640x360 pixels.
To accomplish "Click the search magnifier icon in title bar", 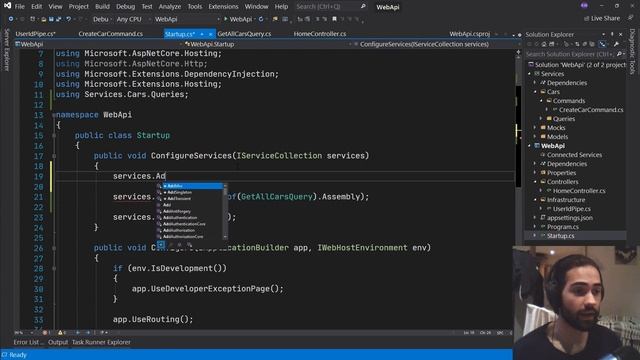I will pyautogui.click(x=363, y=7).
